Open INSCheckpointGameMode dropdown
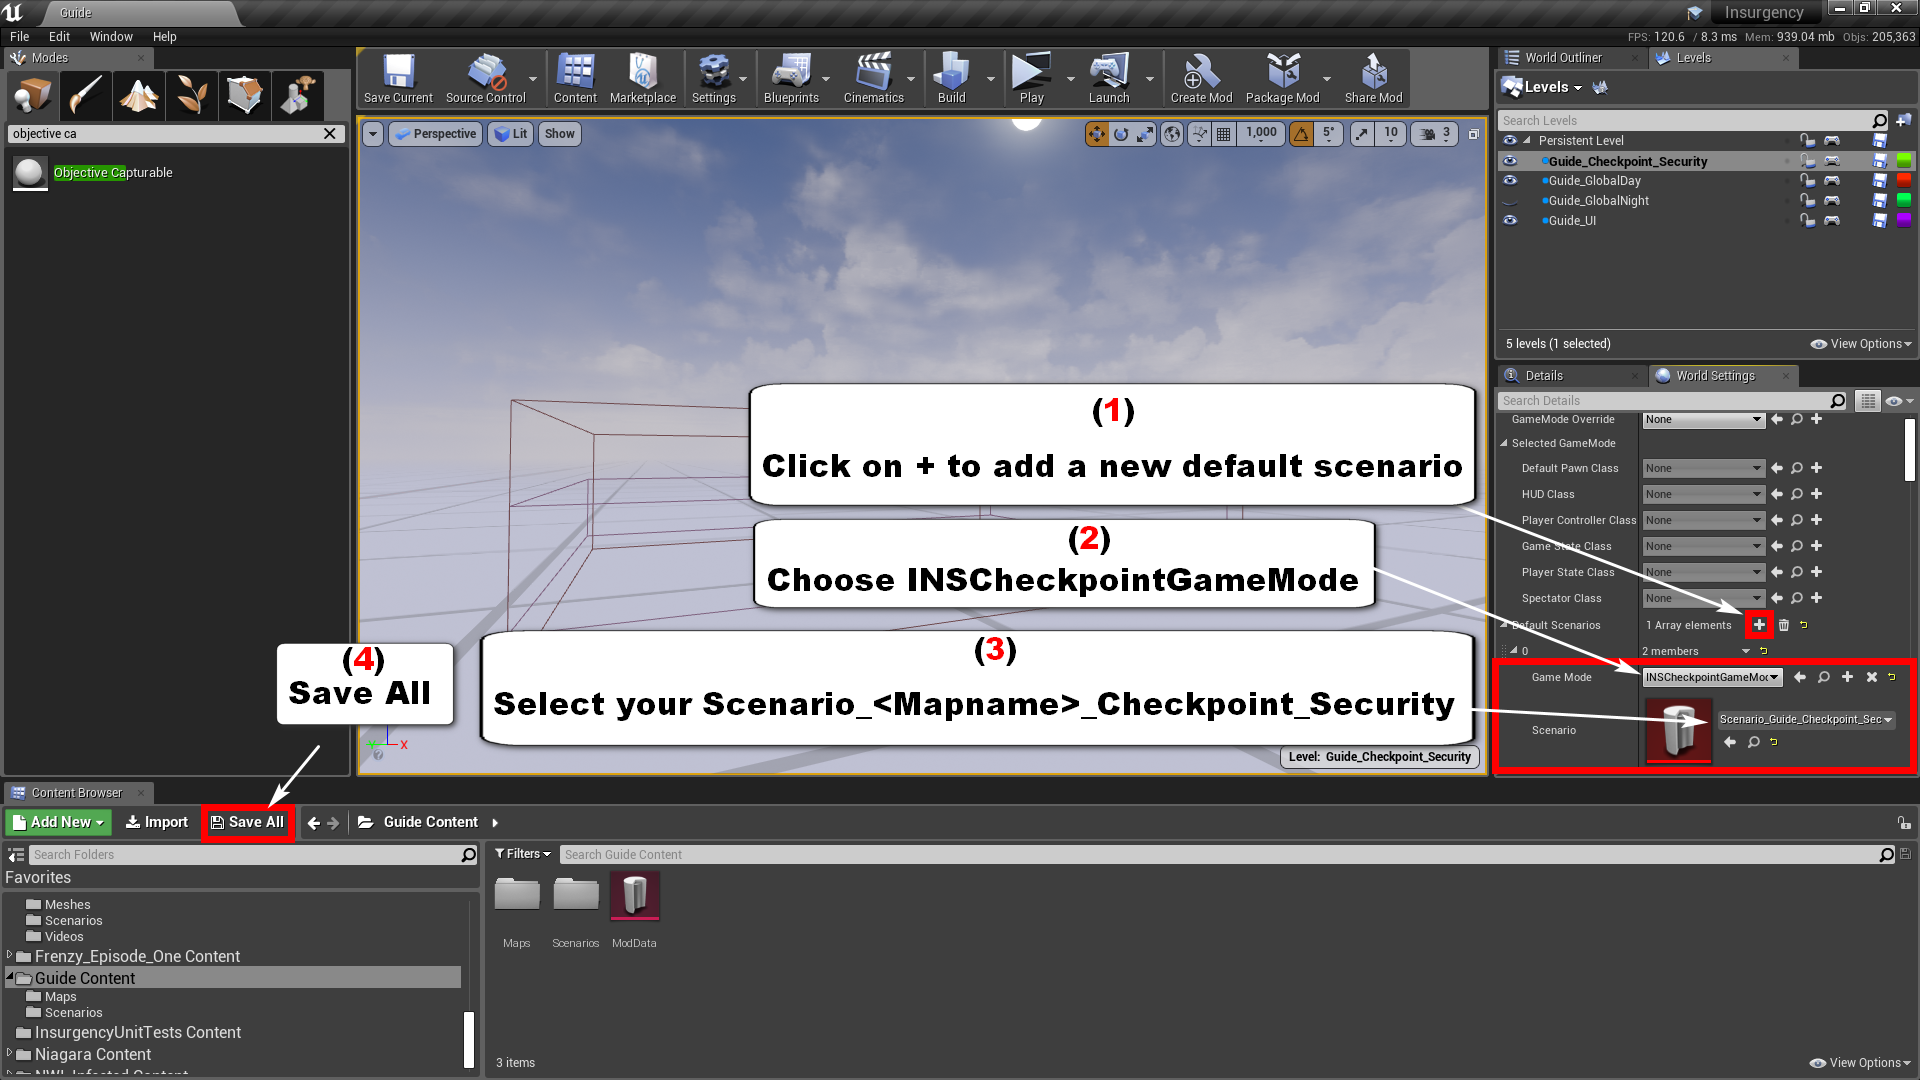1920x1080 pixels. [x=1712, y=677]
